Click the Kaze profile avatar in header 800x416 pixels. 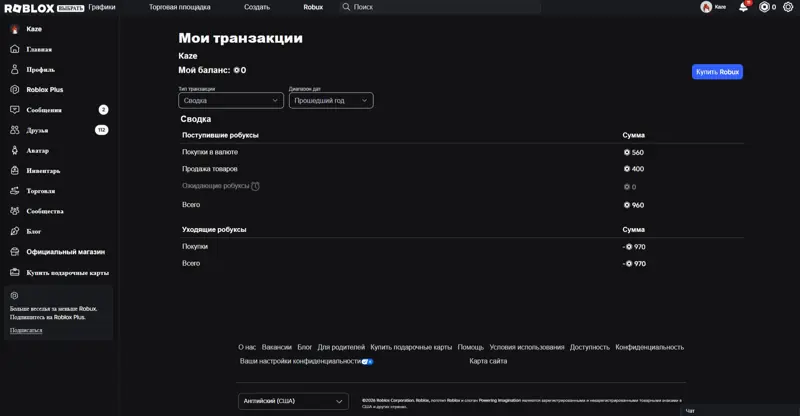click(x=706, y=7)
